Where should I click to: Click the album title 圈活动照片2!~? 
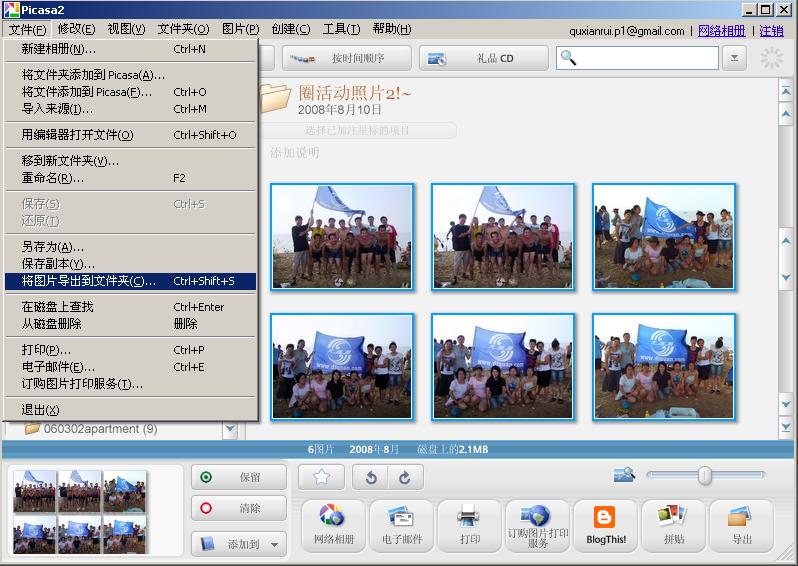tap(354, 93)
